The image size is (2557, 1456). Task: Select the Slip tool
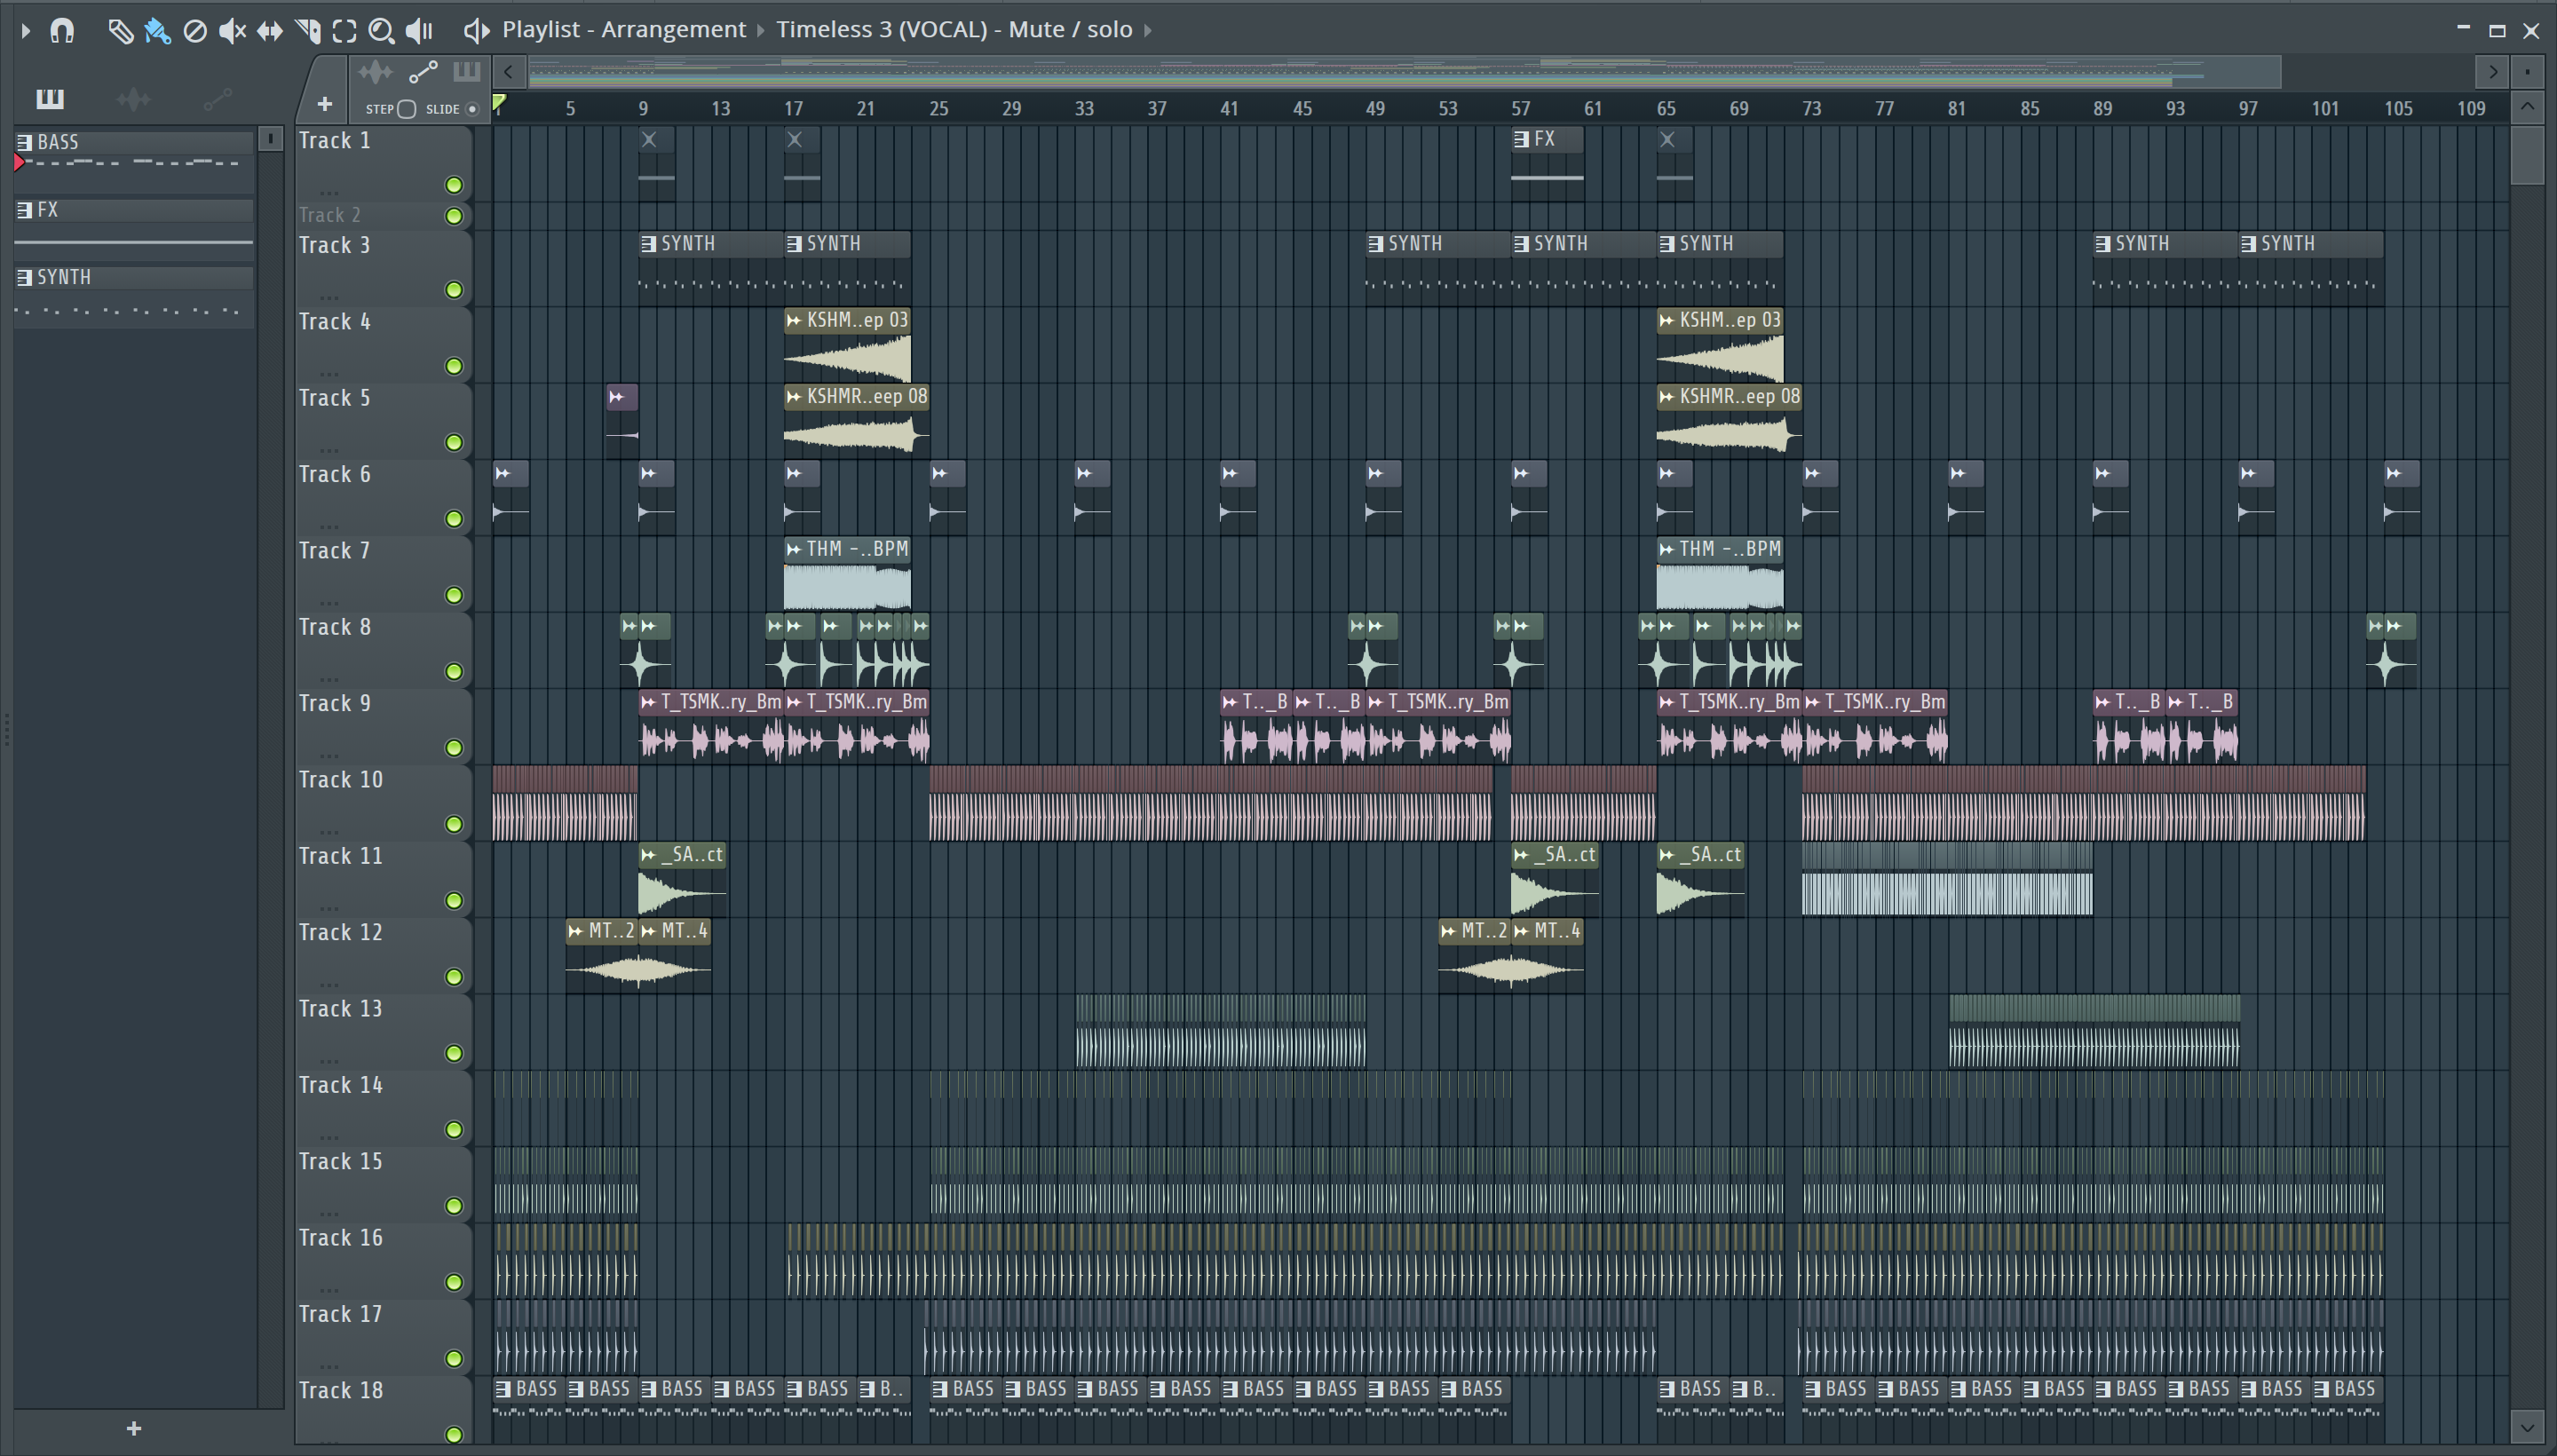point(270,31)
